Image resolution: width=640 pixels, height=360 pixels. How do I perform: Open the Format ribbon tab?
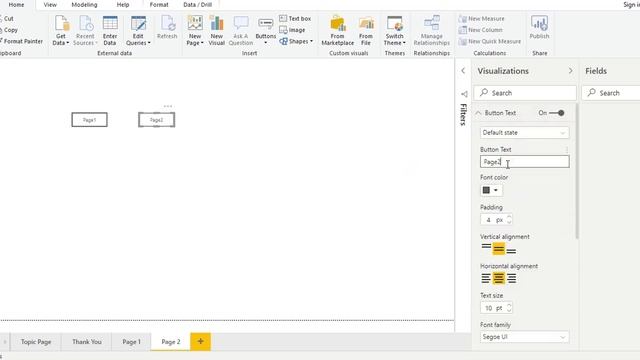click(159, 5)
